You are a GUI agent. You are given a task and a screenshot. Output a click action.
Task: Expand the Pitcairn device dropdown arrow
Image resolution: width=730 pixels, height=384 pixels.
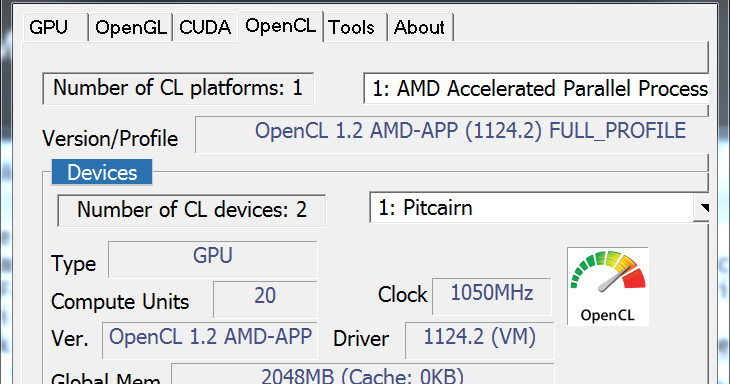click(x=702, y=208)
